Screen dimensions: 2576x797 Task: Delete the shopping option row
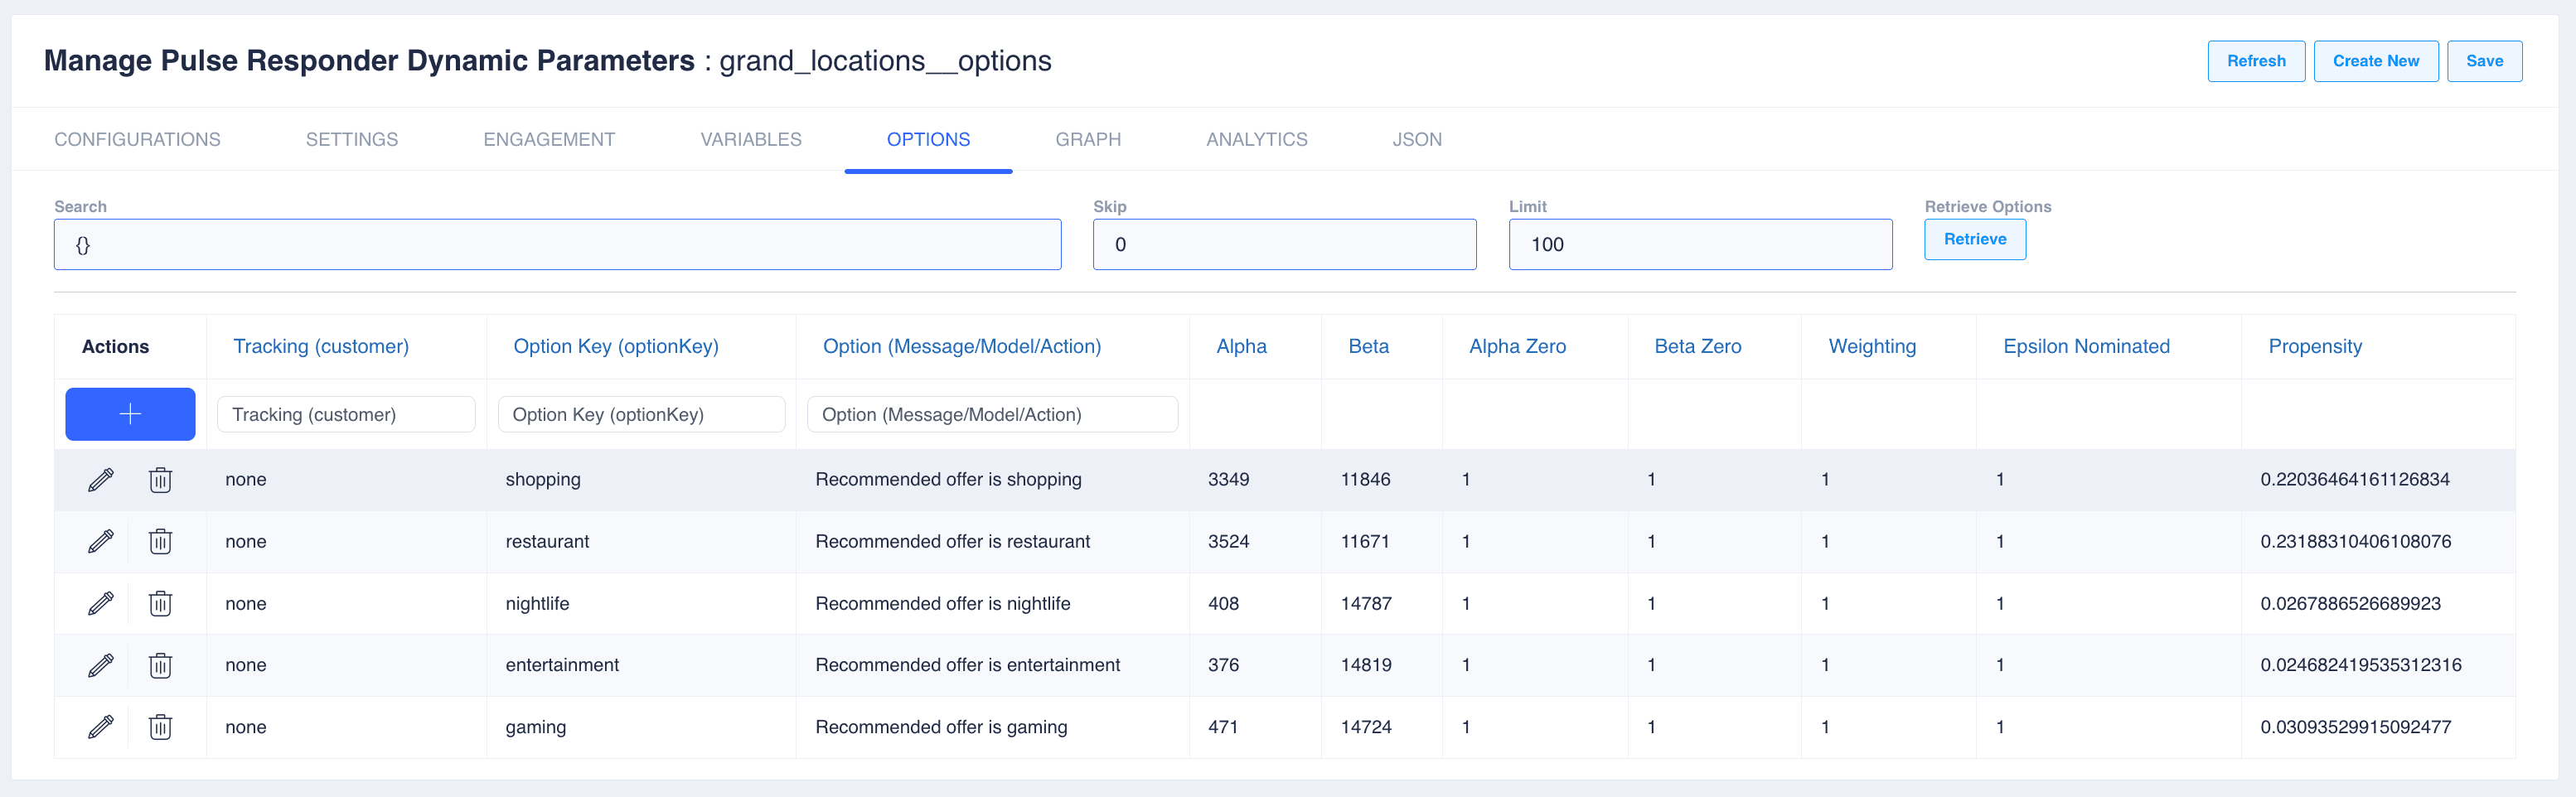(160, 480)
